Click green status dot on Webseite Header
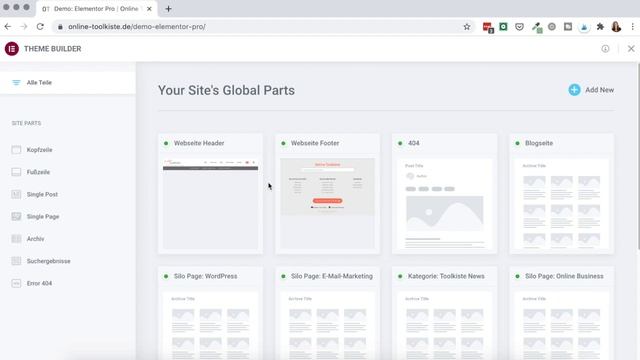Image resolution: width=640 pixels, height=360 pixels. click(166, 143)
